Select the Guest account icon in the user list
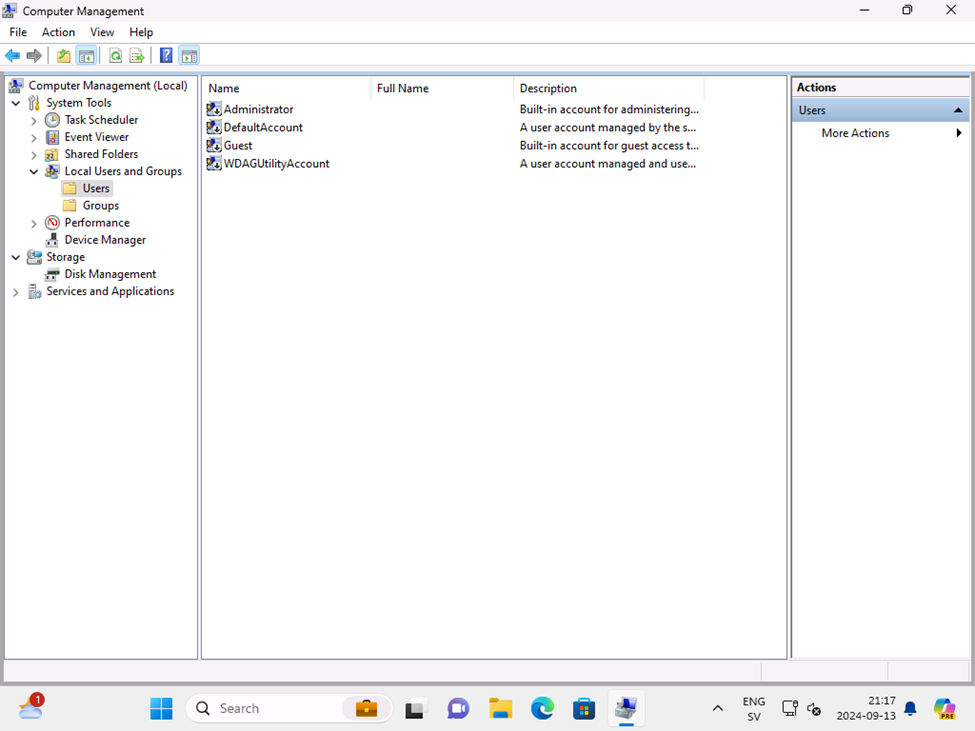The image size is (975, 731). [x=213, y=145]
